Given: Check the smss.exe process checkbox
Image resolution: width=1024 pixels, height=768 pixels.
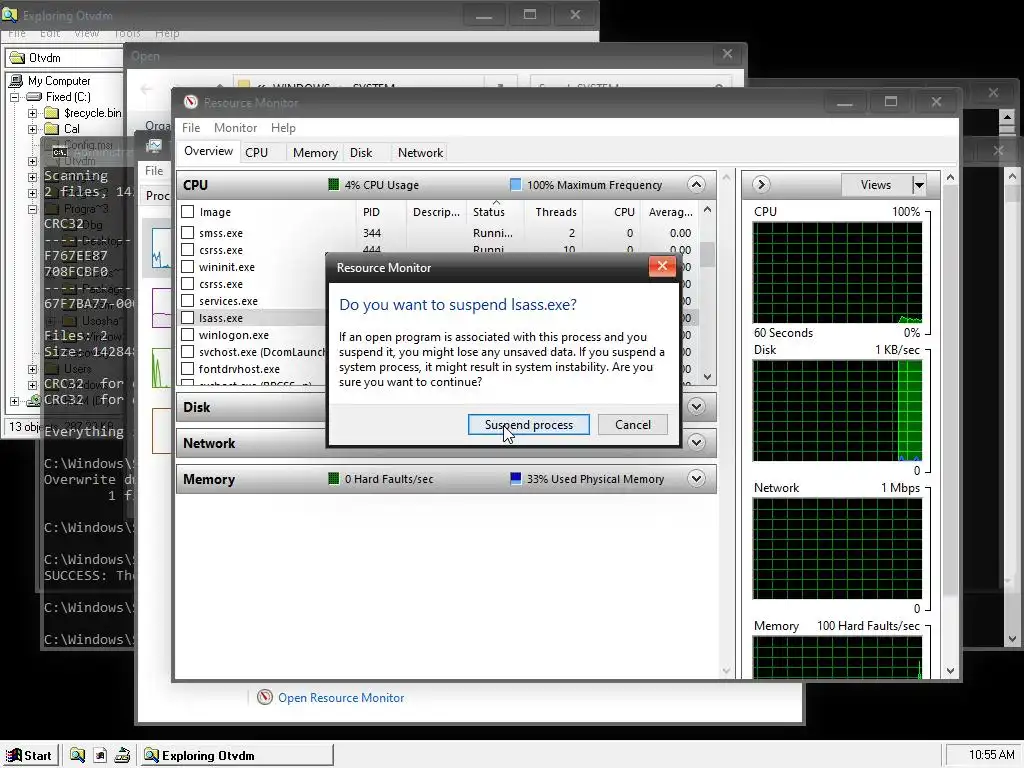Looking at the screenshot, I should point(187,232).
